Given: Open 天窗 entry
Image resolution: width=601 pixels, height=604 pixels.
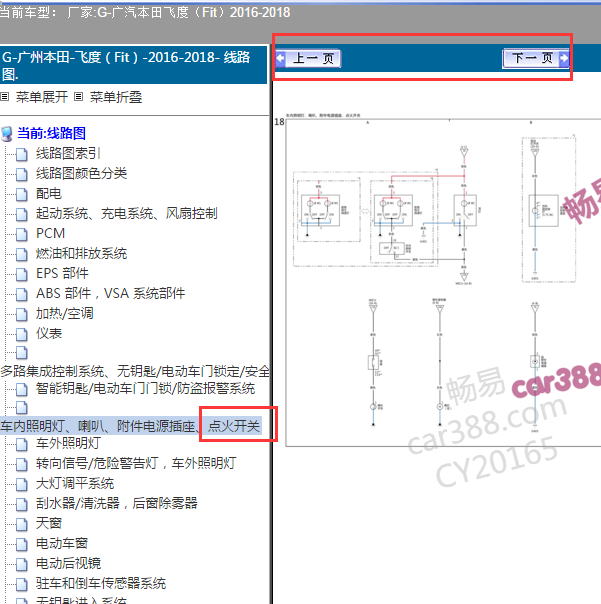Looking at the screenshot, I should (49, 523).
